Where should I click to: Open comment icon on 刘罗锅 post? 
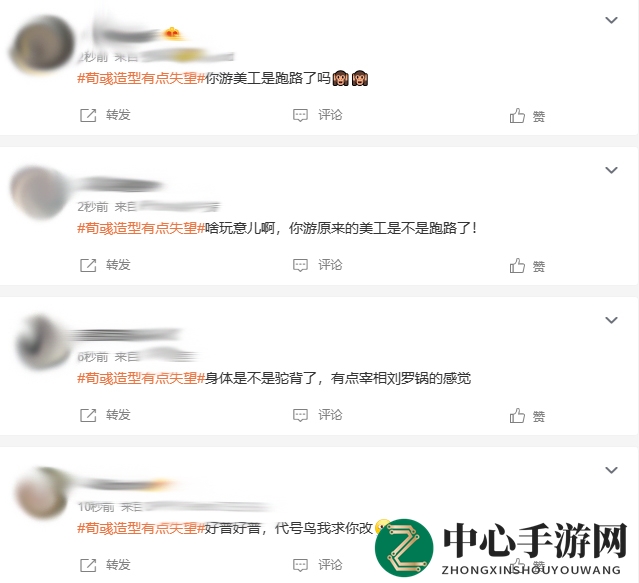click(300, 415)
